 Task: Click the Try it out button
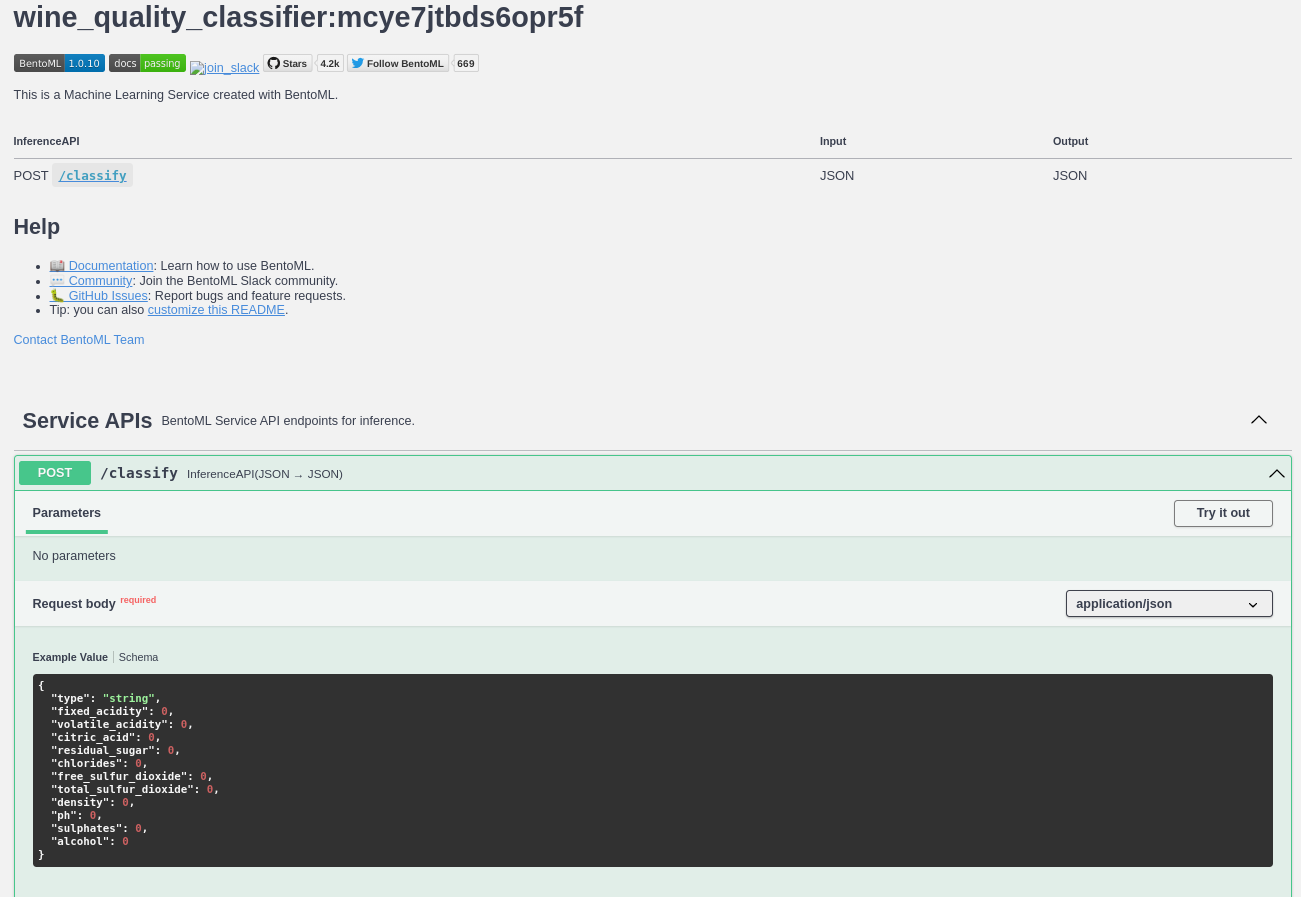1223,513
